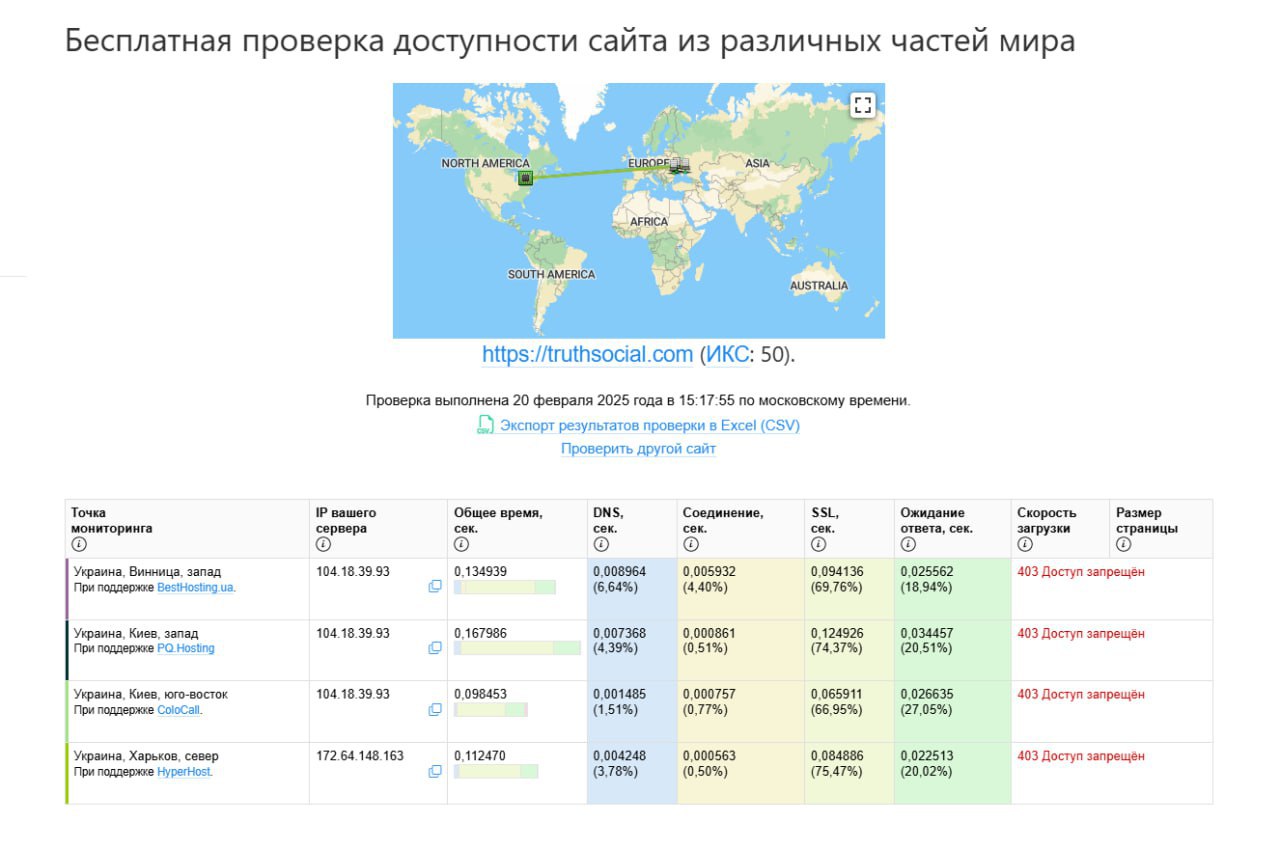Click connection value 0,005932

(709, 572)
